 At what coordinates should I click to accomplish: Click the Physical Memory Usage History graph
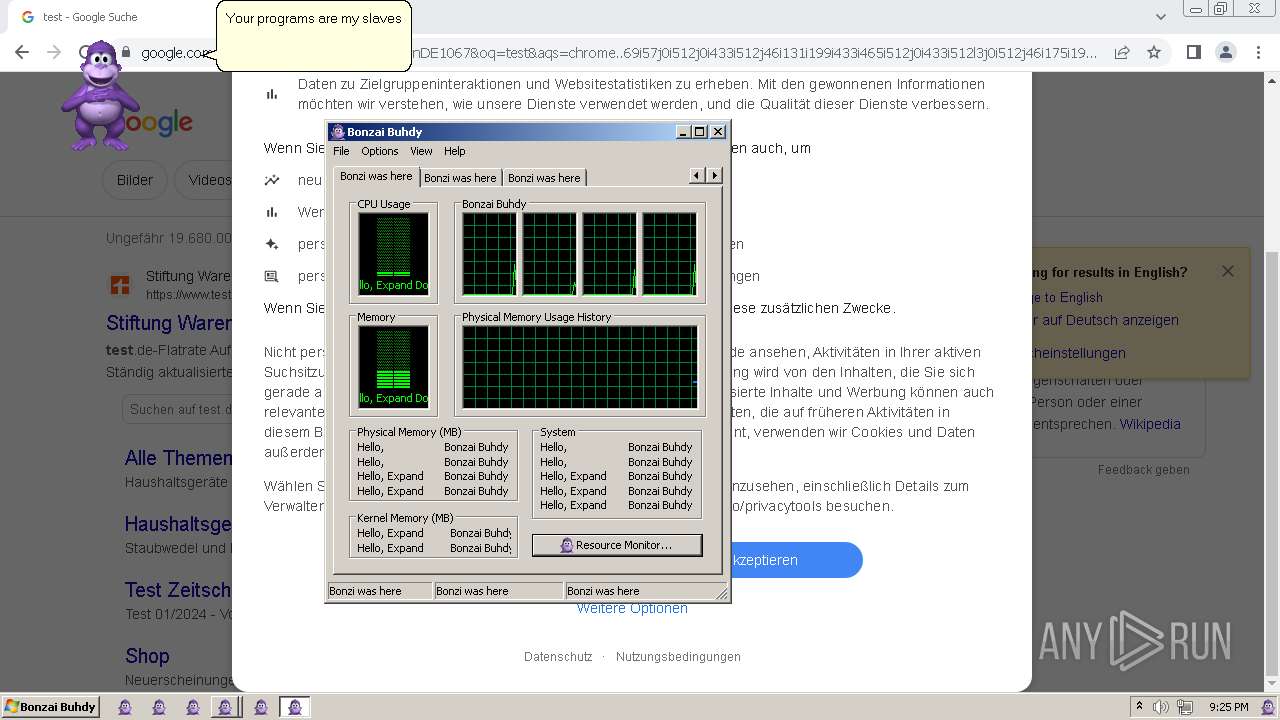pos(580,366)
